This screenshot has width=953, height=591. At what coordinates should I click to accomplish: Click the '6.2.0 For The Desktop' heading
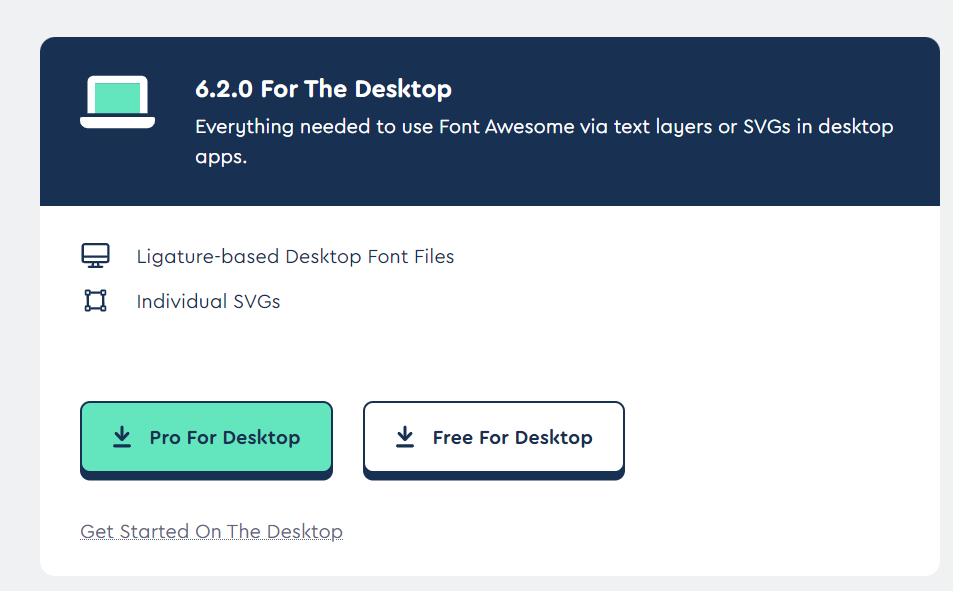[323, 89]
